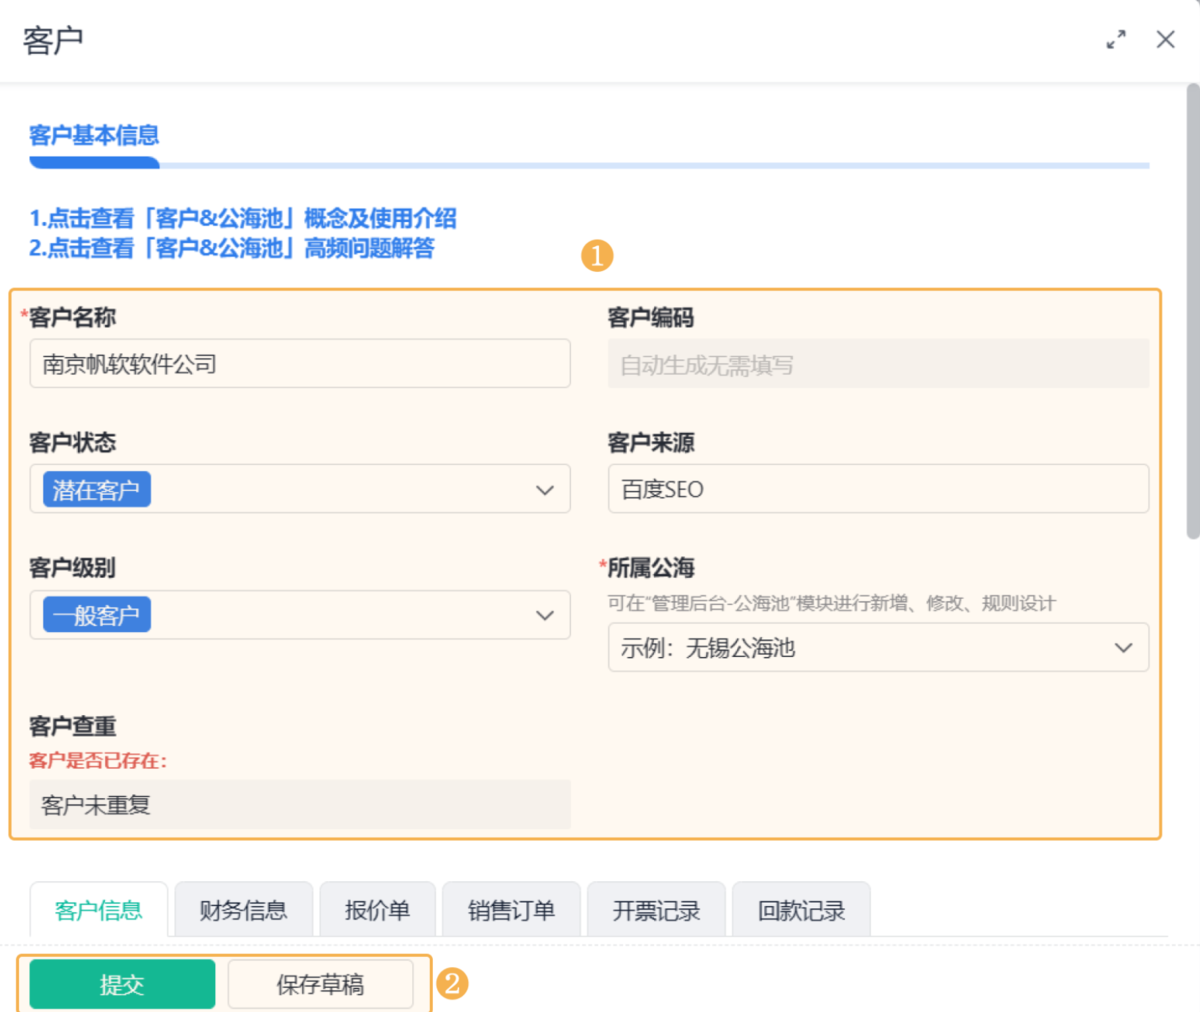Open the 客户级别 dropdown
Image resolution: width=1200 pixels, height=1012 pixels.
coord(300,615)
